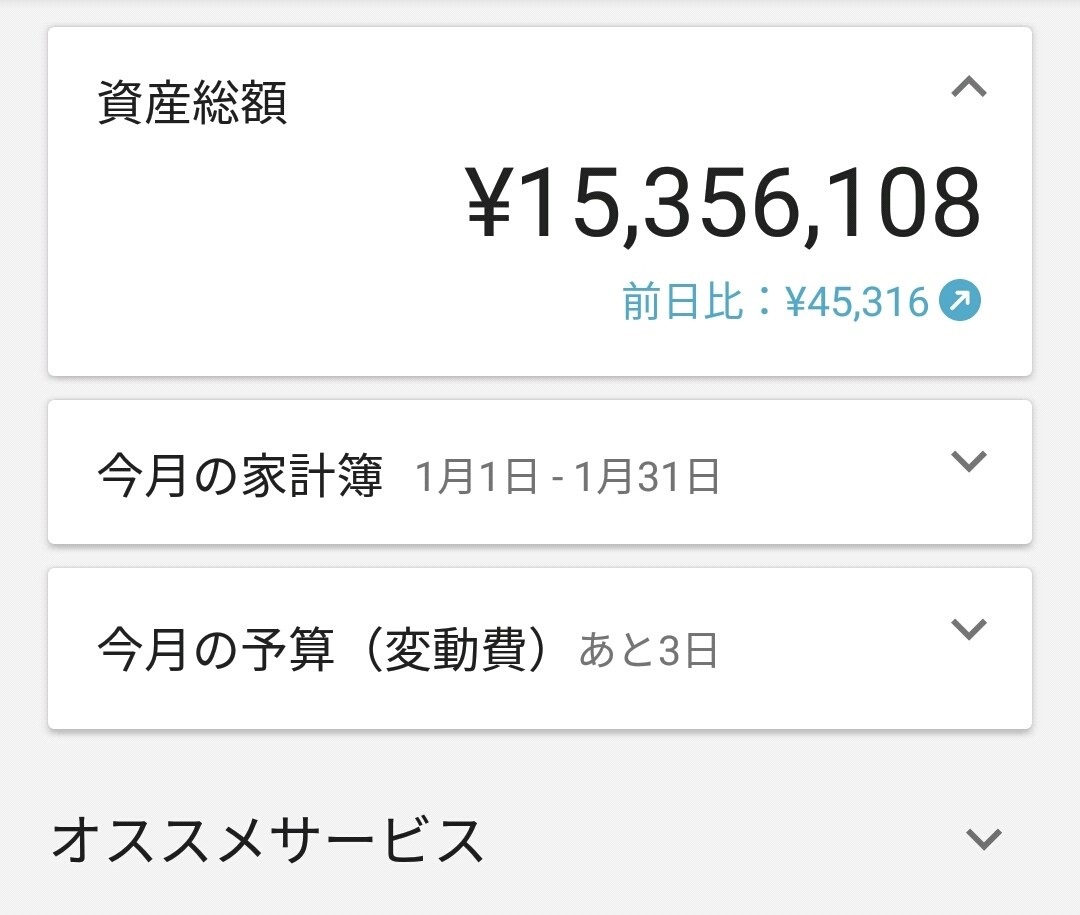Expand the 今月の家計簿 card chevron

[x=968, y=461]
